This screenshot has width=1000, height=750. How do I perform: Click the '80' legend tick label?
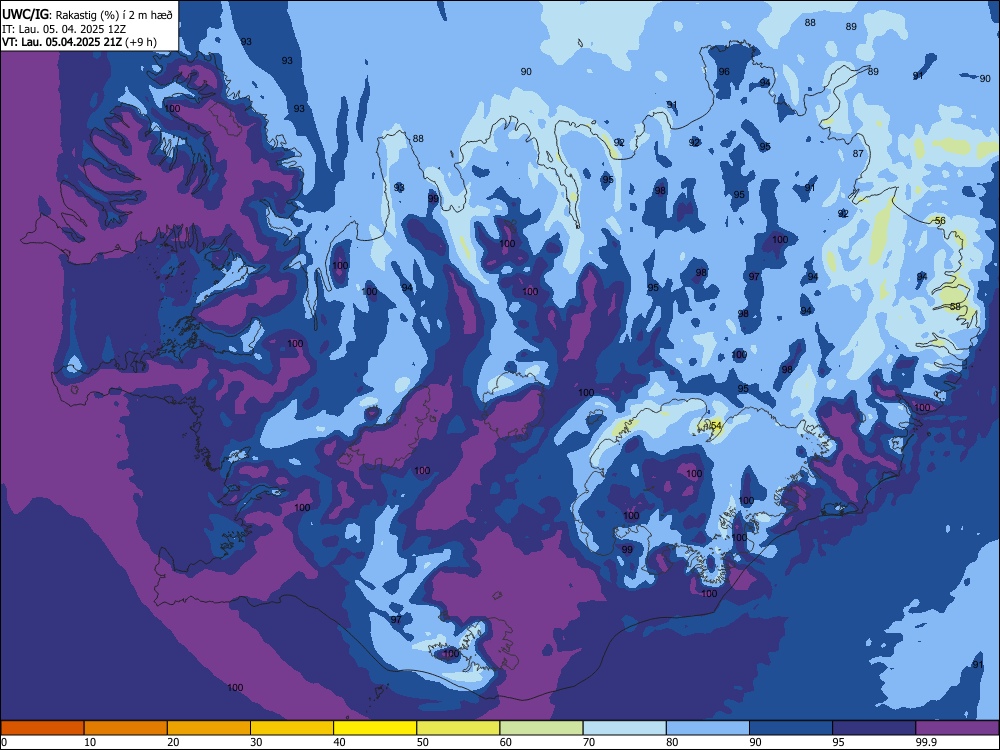pos(672,742)
